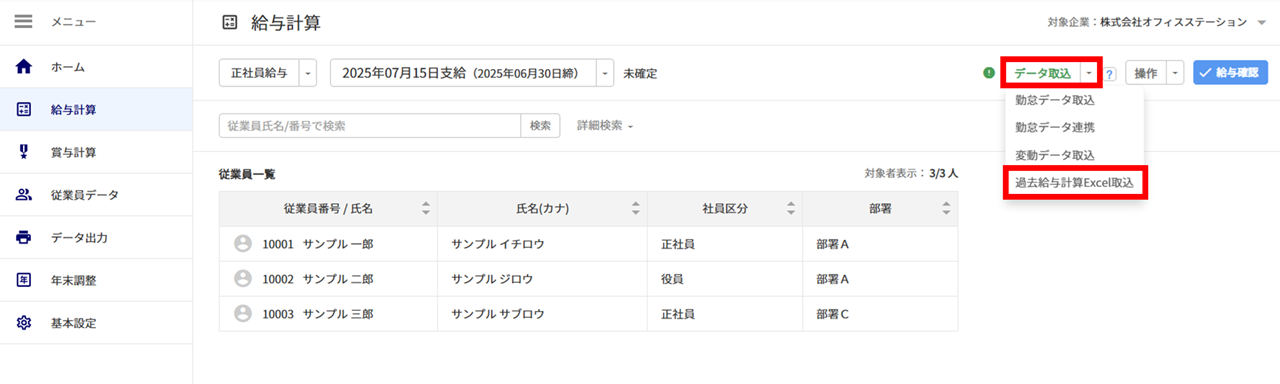Click the 未確定 status text
Image resolution: width=1280 pixels, height=384 pixels.
click(640, 74)
